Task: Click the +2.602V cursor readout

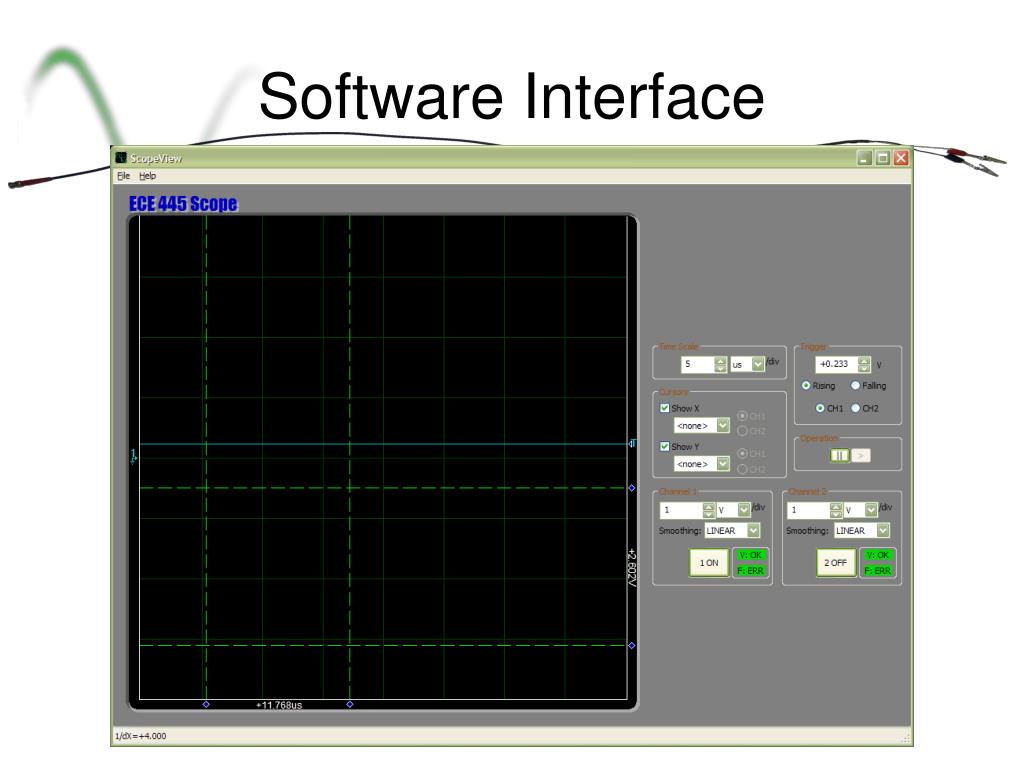Action: (x=632, y=567)
